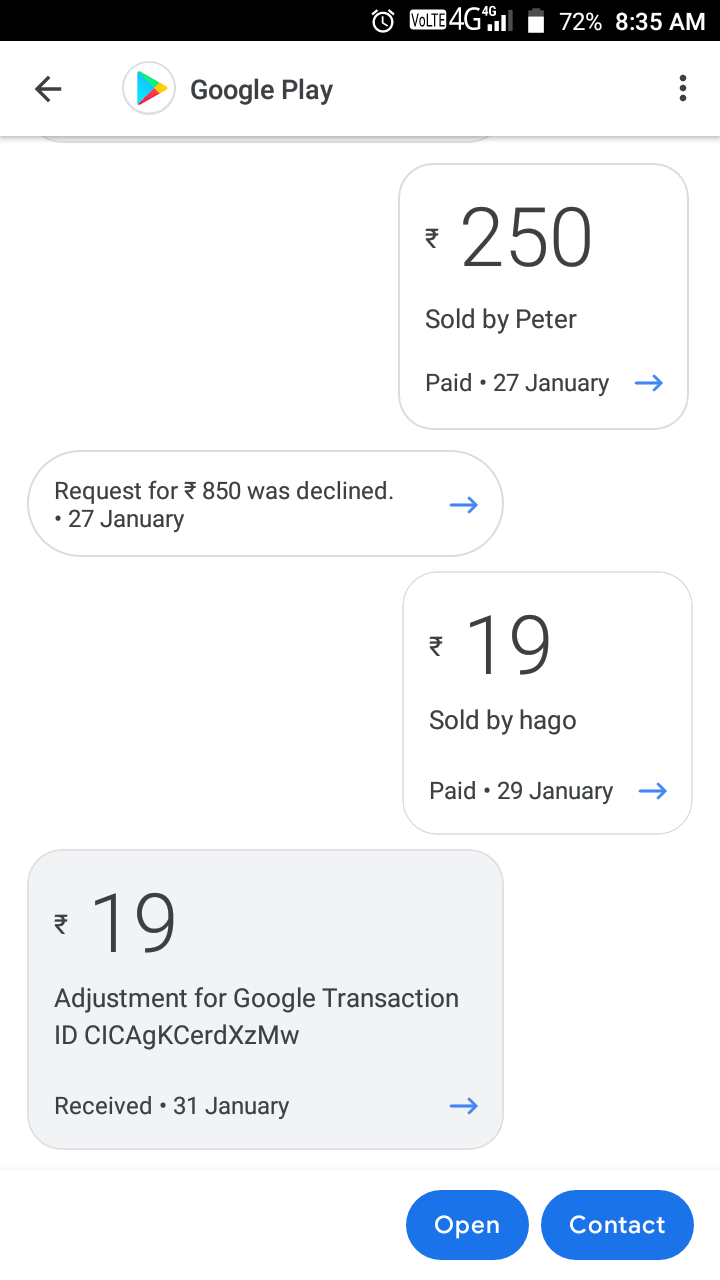Tap the Received 31 January status text
Screen dimensions: 720x1280
(172, 1106)
